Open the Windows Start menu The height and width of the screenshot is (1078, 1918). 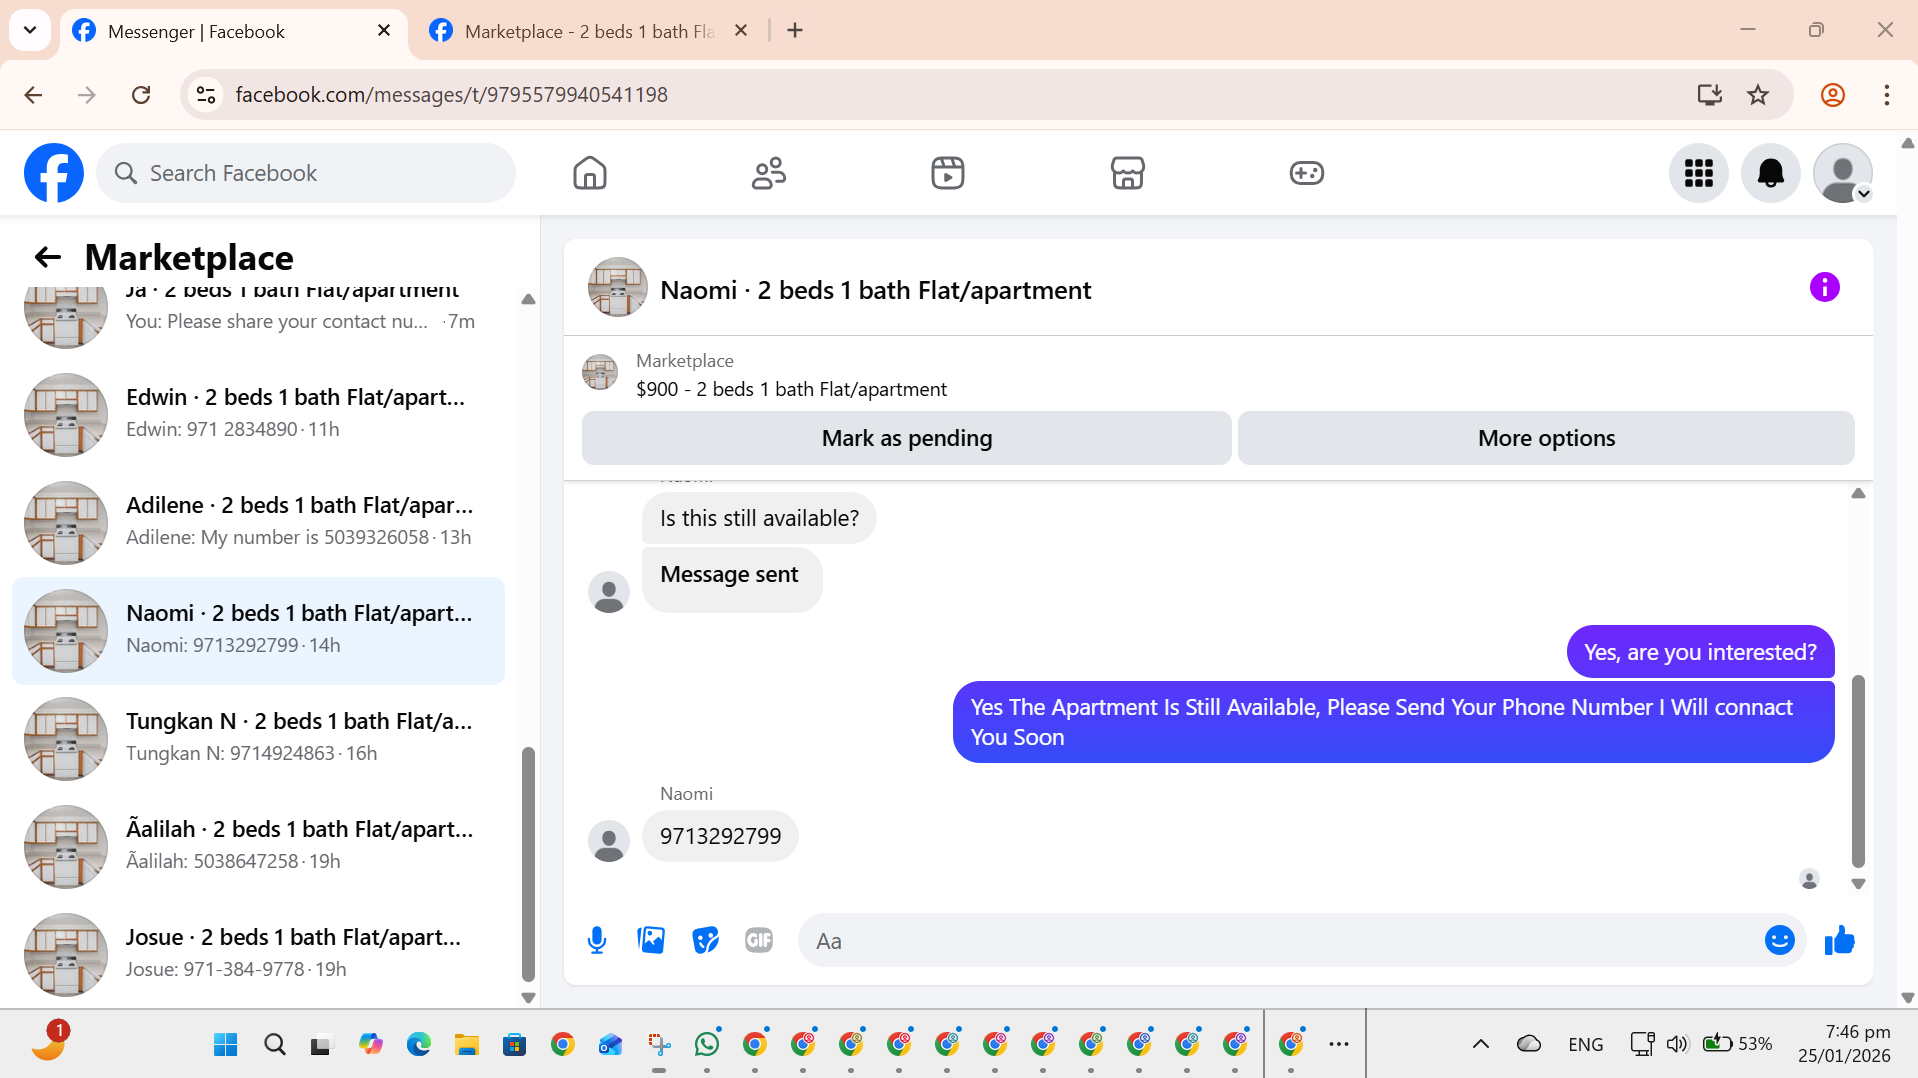[226, 1045]
